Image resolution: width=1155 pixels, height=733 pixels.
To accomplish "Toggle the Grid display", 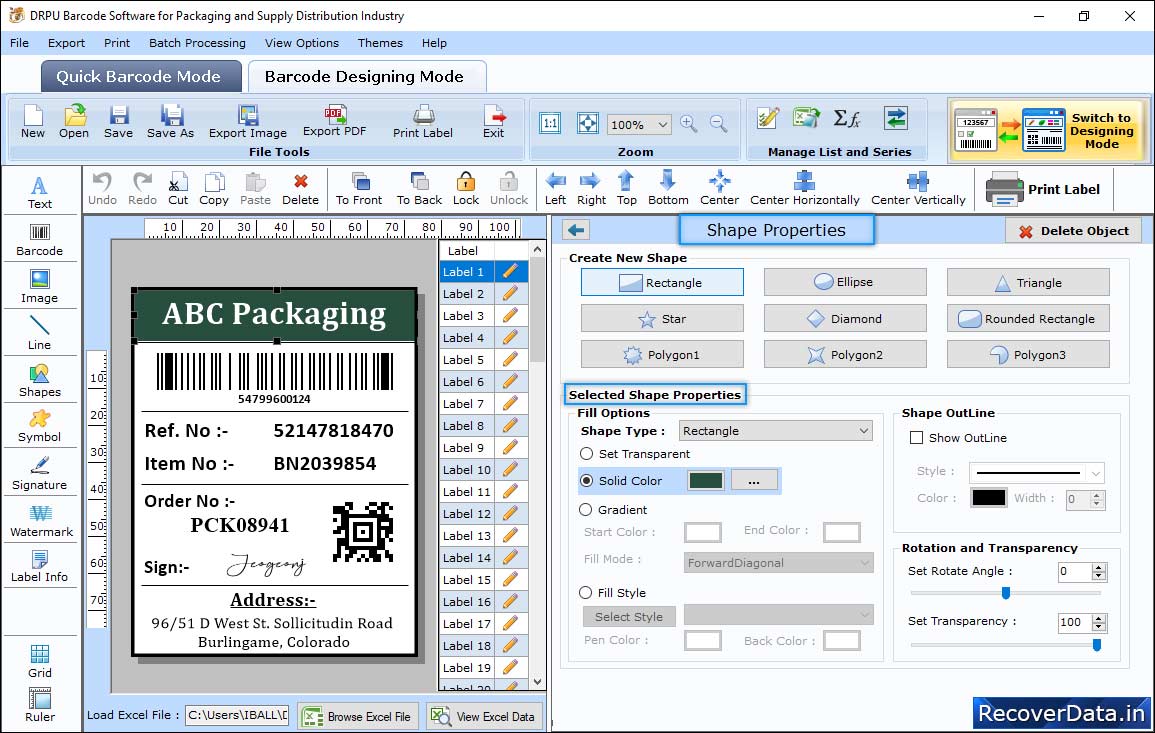I will [40, 661].
